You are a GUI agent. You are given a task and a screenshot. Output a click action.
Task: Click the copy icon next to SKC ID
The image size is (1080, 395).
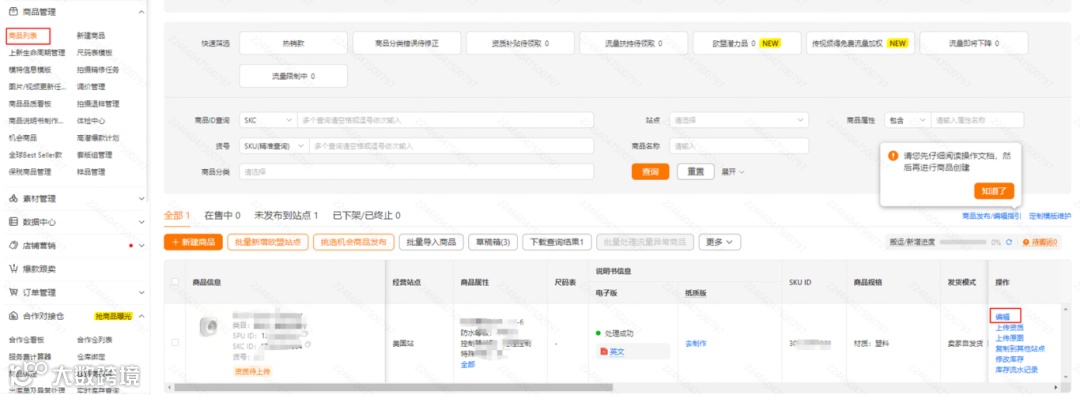tap(308, 344)
